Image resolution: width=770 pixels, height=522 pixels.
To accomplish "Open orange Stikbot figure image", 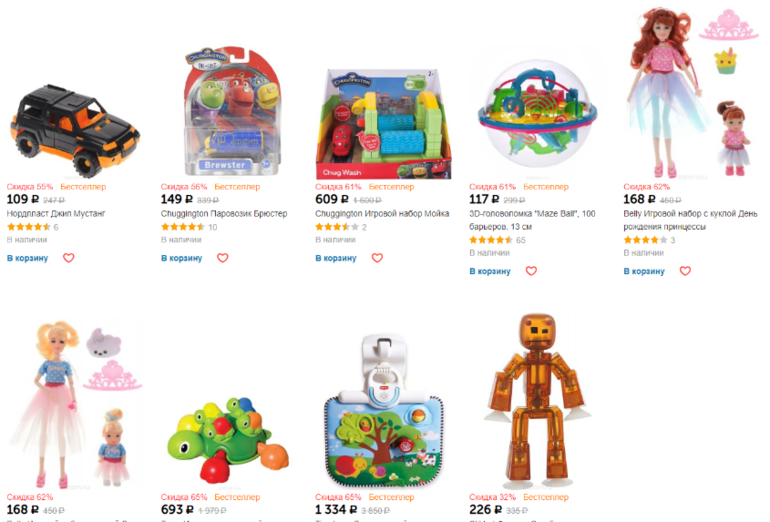I will click(537, 400).
